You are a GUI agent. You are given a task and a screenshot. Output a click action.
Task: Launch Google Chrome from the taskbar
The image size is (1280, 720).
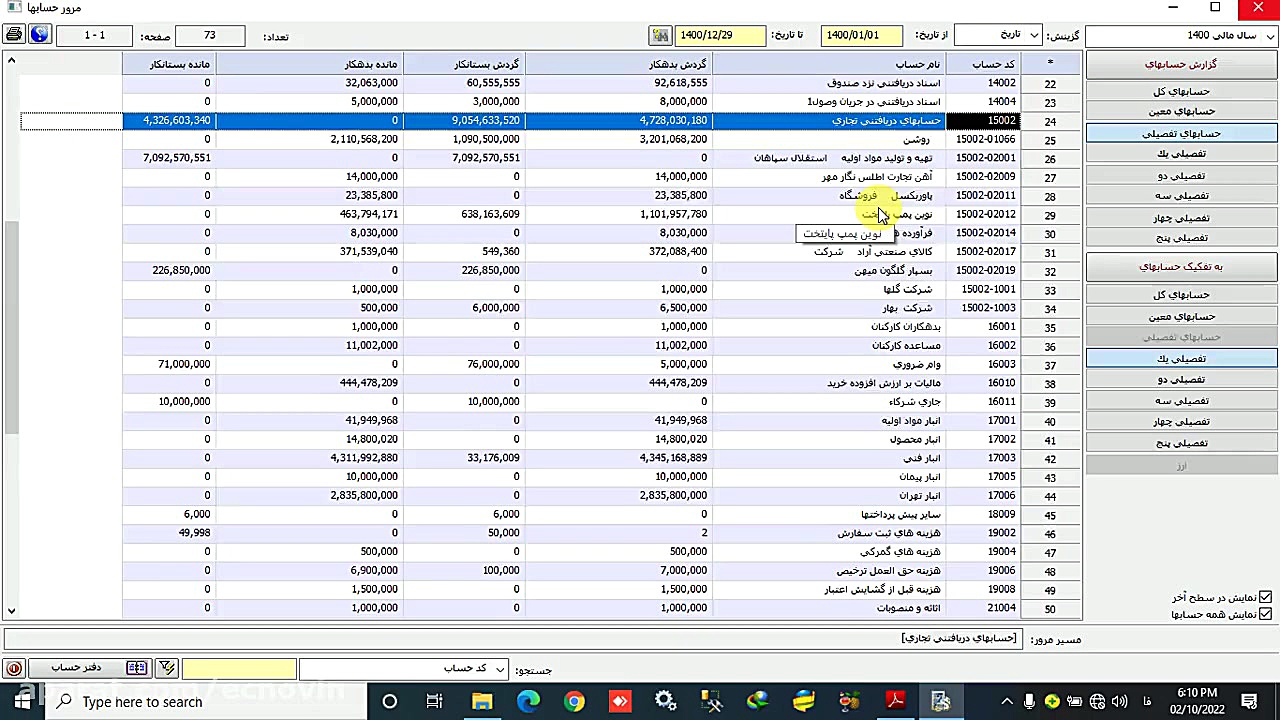574,701
